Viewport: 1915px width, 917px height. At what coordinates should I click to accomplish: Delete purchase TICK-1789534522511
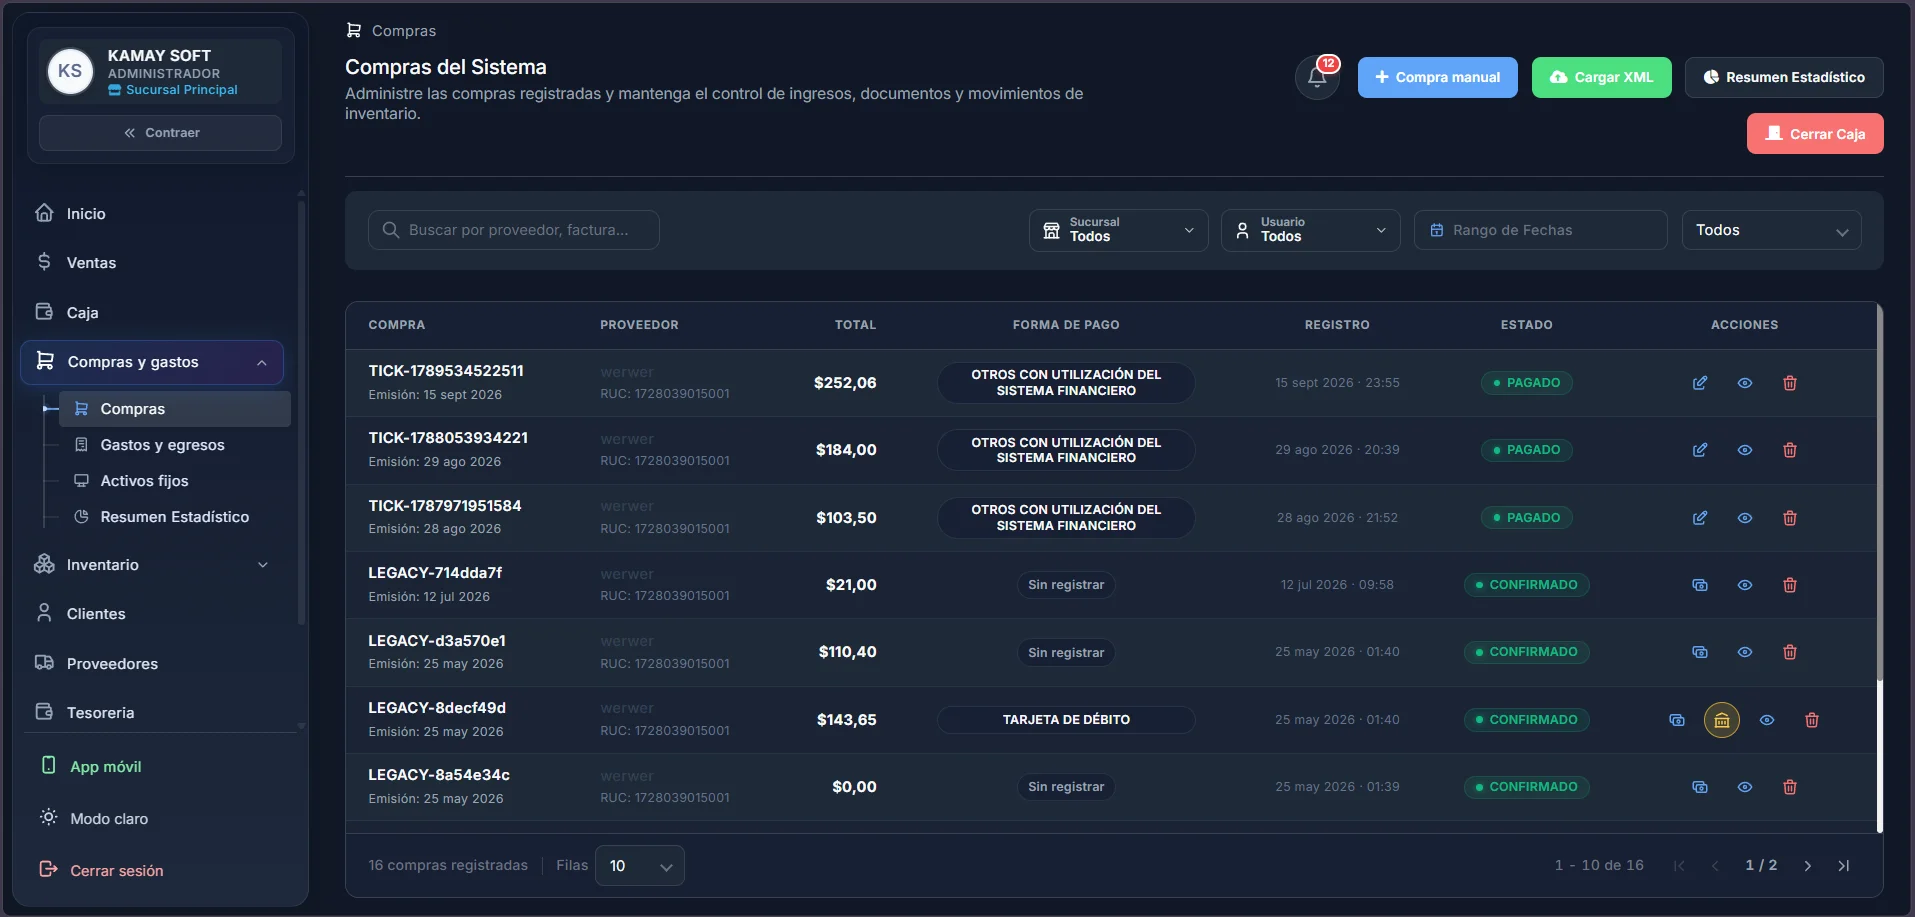tap(1789, 383)
